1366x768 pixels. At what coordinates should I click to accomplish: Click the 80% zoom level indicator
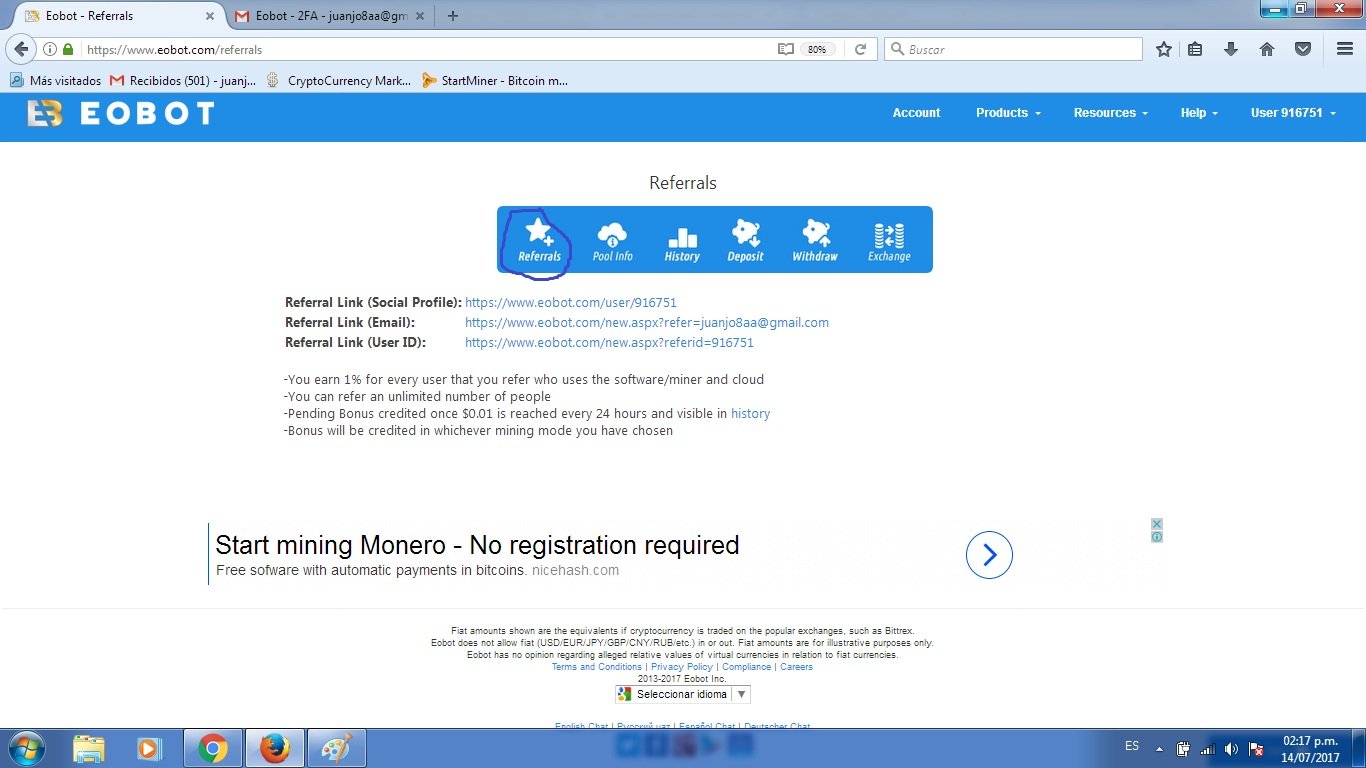click(x=817, y=49)
